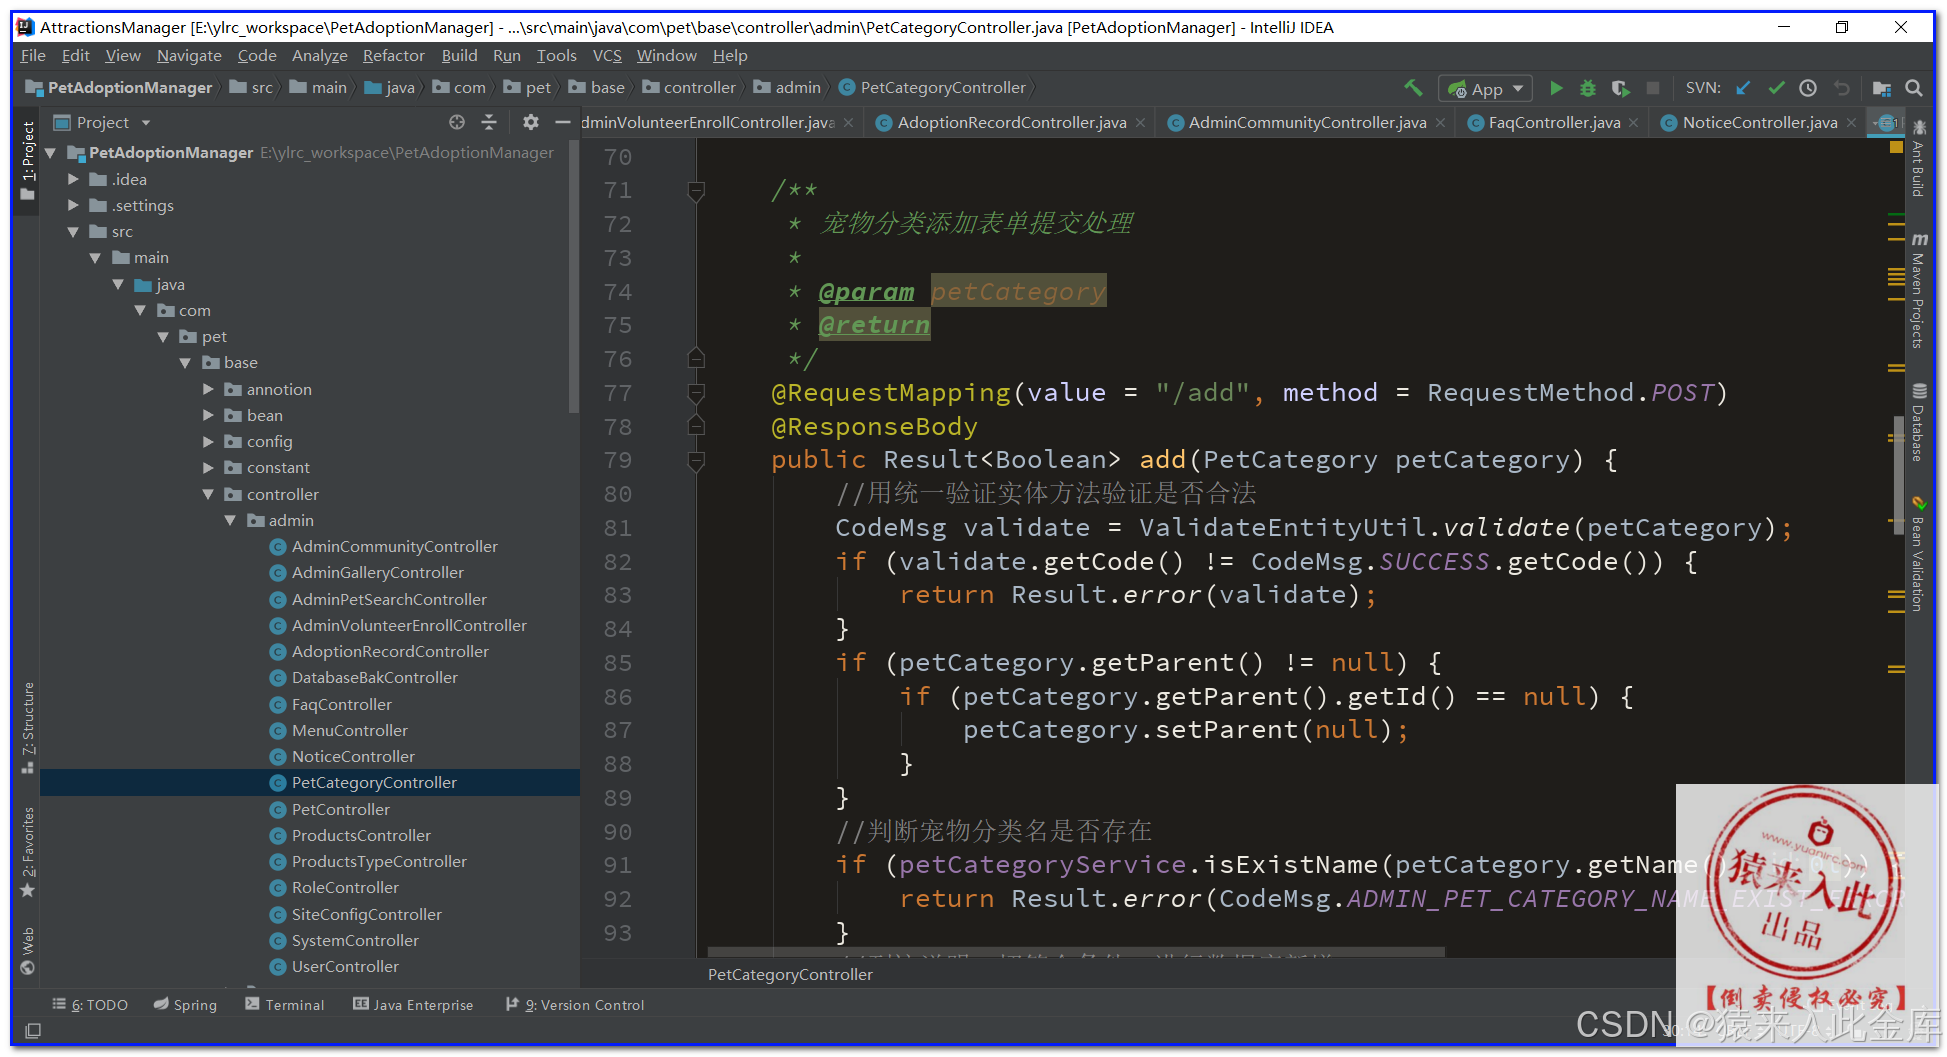Open the Navigate menu

point(189,56)
